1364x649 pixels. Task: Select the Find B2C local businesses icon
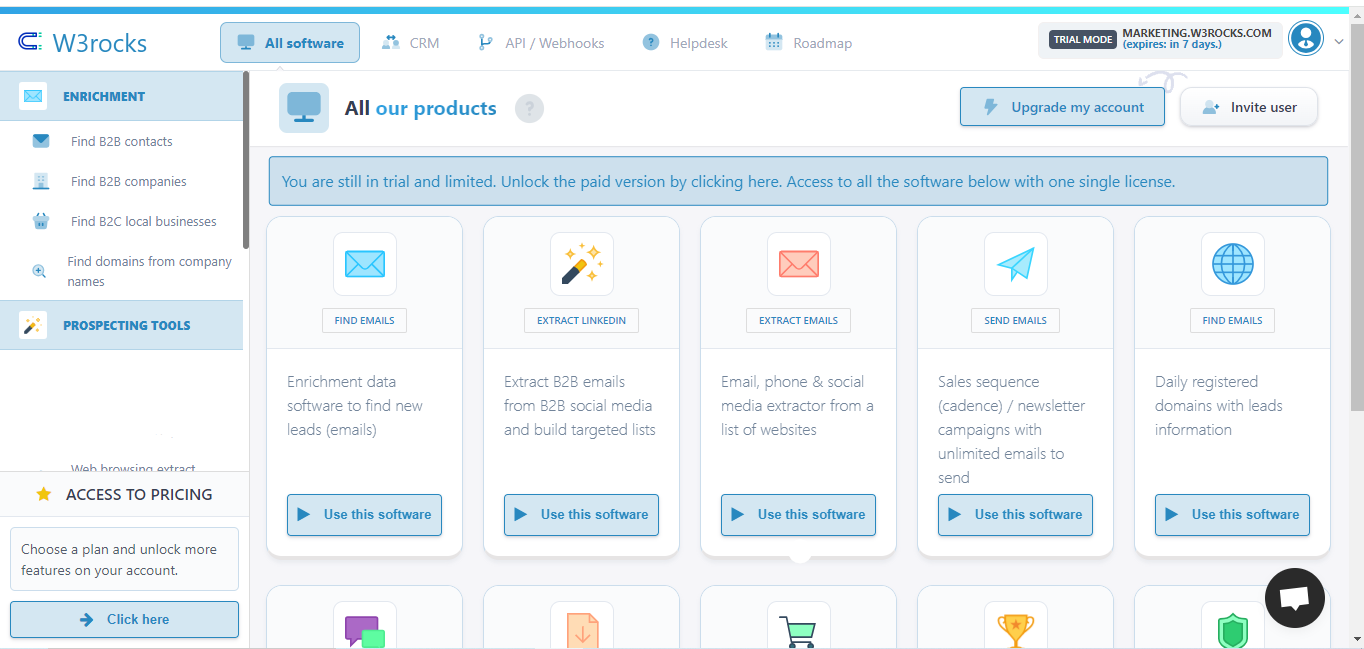click(41, 221)
